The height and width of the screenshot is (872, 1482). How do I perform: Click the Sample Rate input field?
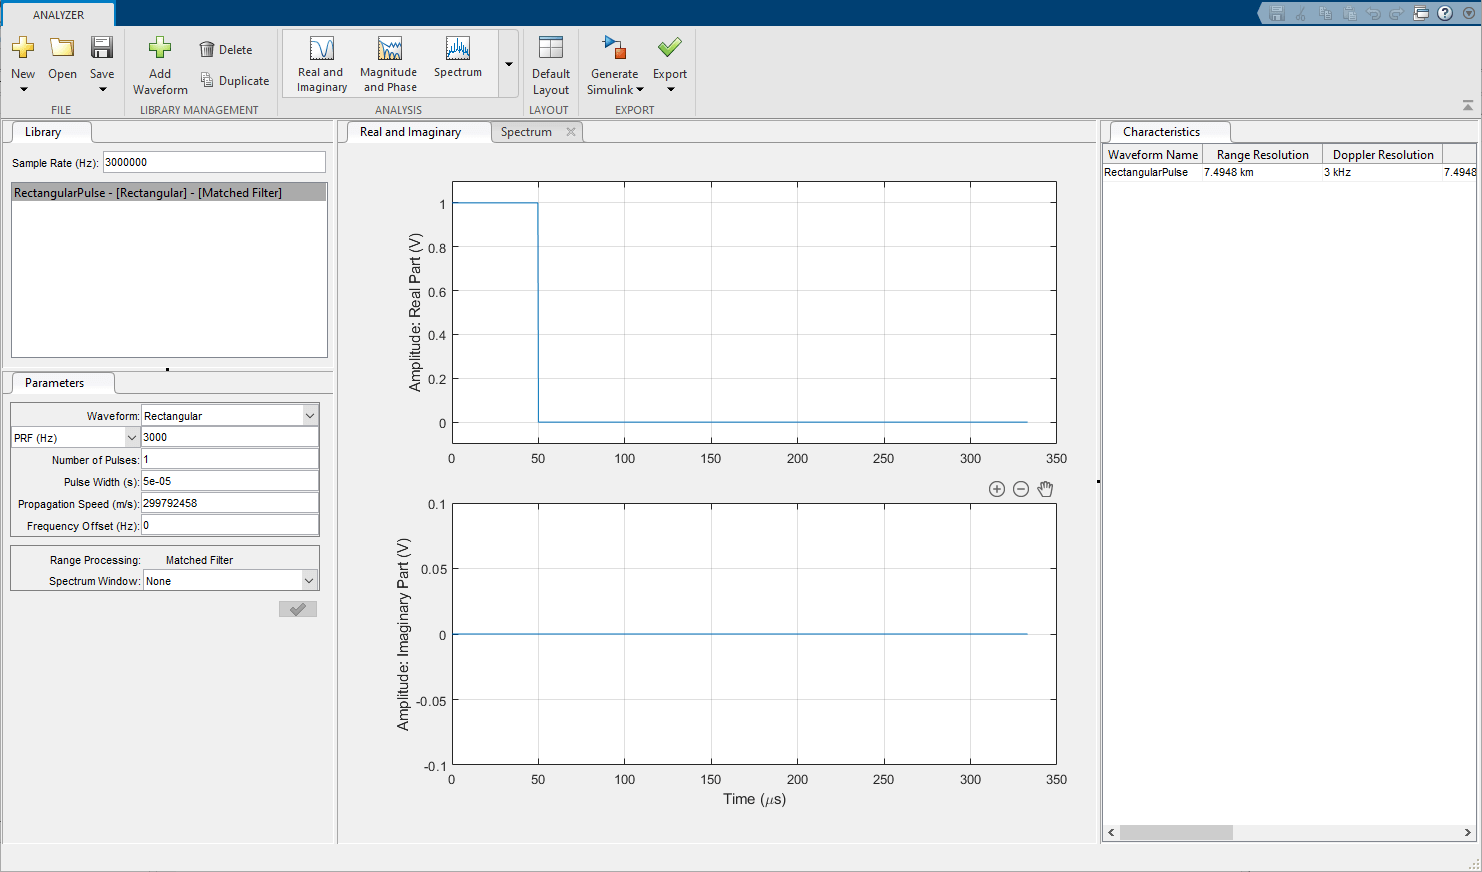[x=213, y=161]
